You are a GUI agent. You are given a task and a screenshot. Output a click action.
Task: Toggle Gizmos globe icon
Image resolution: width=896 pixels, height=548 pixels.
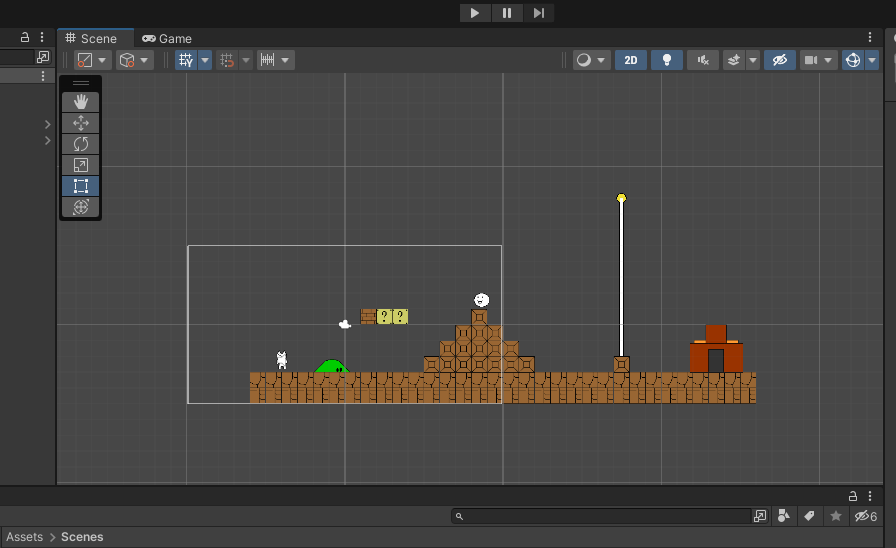point(853,60)
